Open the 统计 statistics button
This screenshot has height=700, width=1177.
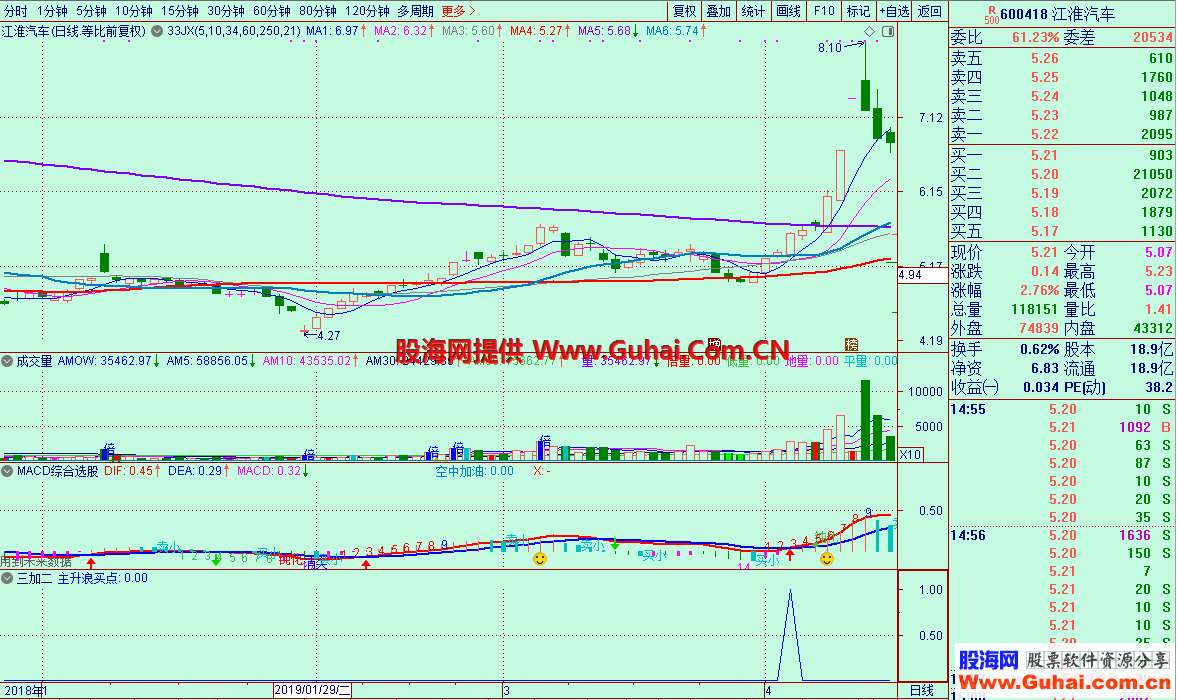coord(753,11)
